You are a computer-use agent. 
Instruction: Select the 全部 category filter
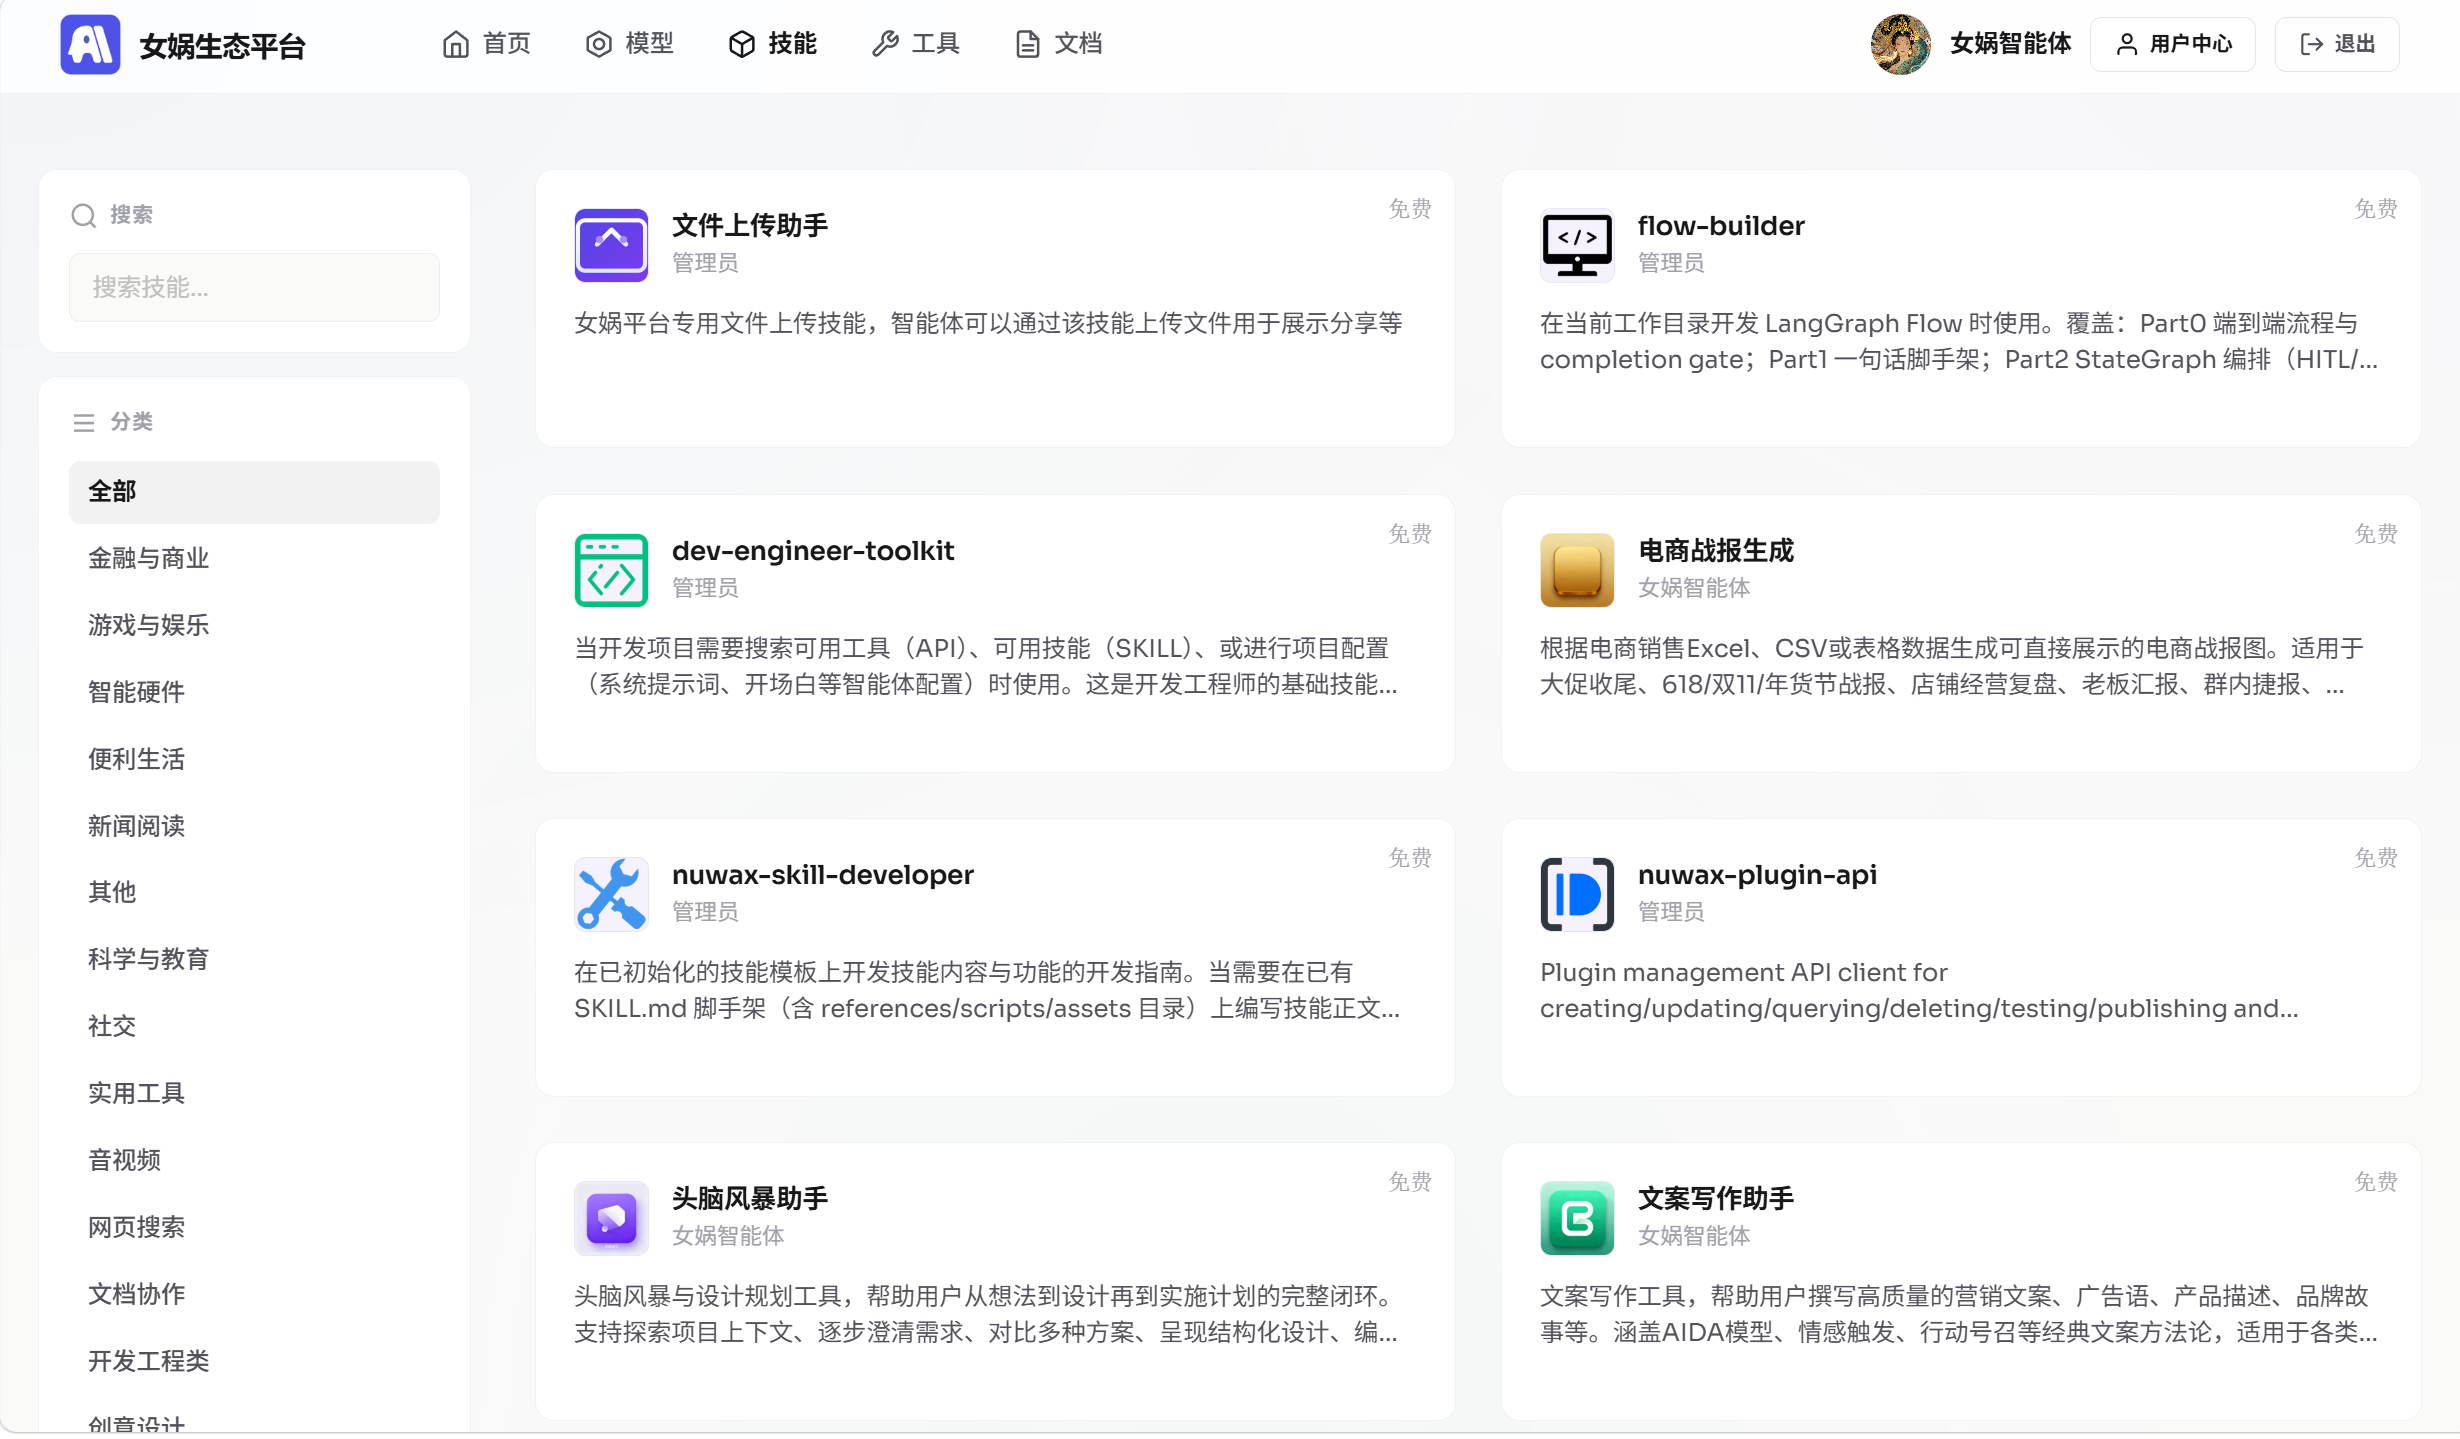[x=254, y=492]
